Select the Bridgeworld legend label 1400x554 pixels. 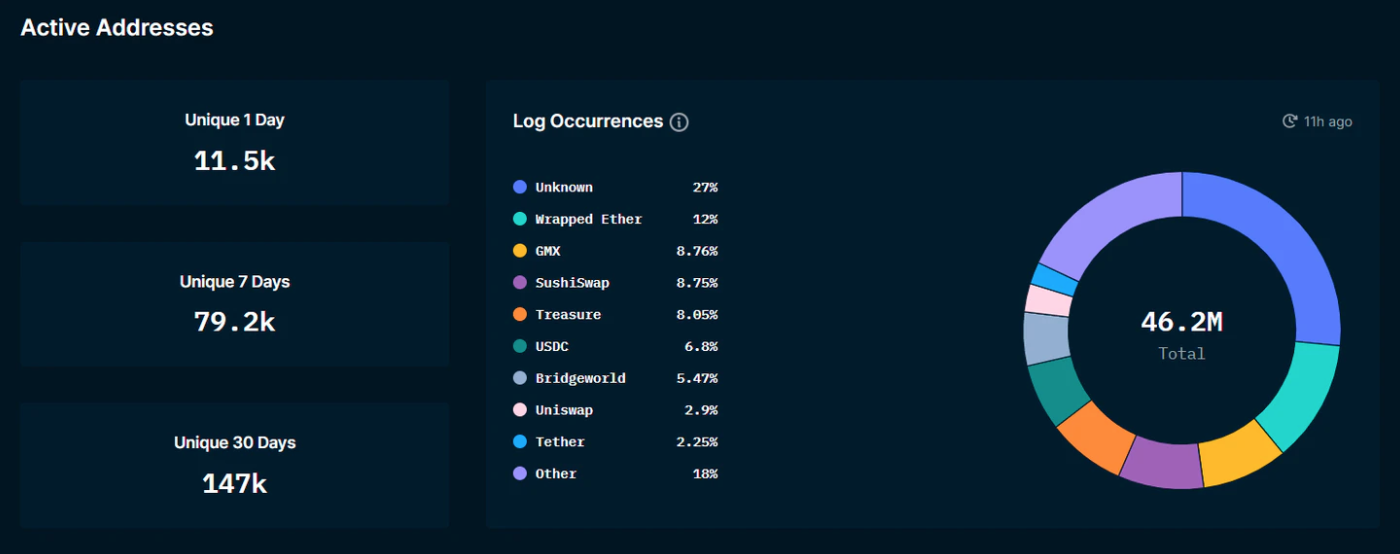580,378
